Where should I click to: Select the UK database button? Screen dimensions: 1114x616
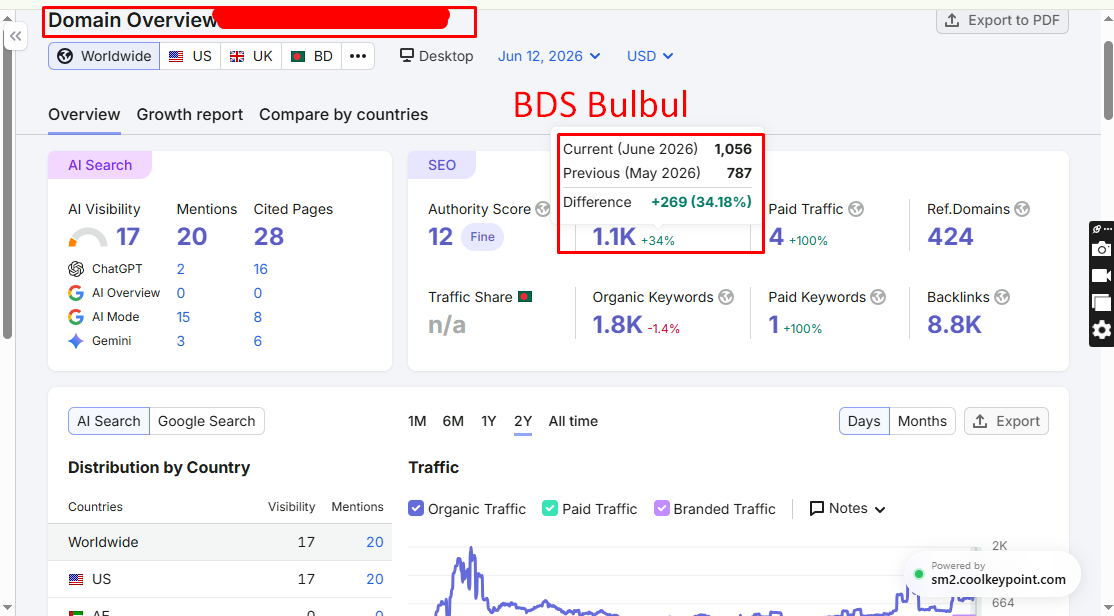[252, 56]
